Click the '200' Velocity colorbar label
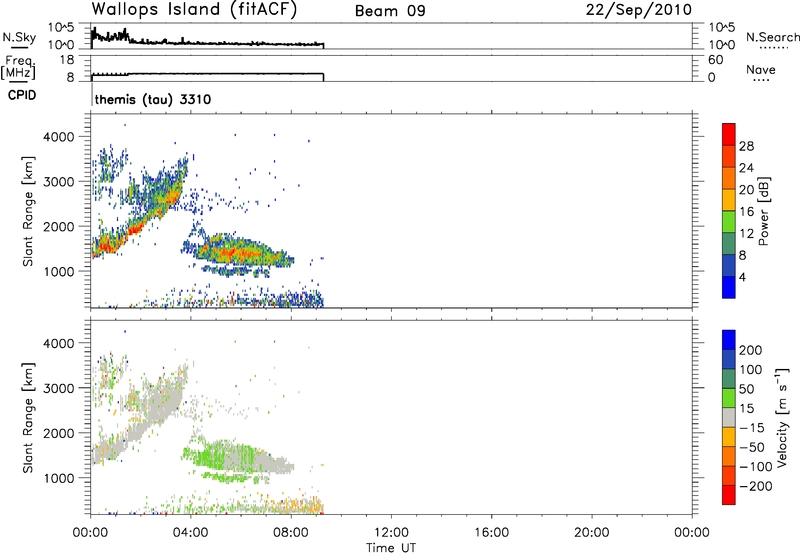Image resolution: width=800 pixels, height=554 pixels. point(751,350)
